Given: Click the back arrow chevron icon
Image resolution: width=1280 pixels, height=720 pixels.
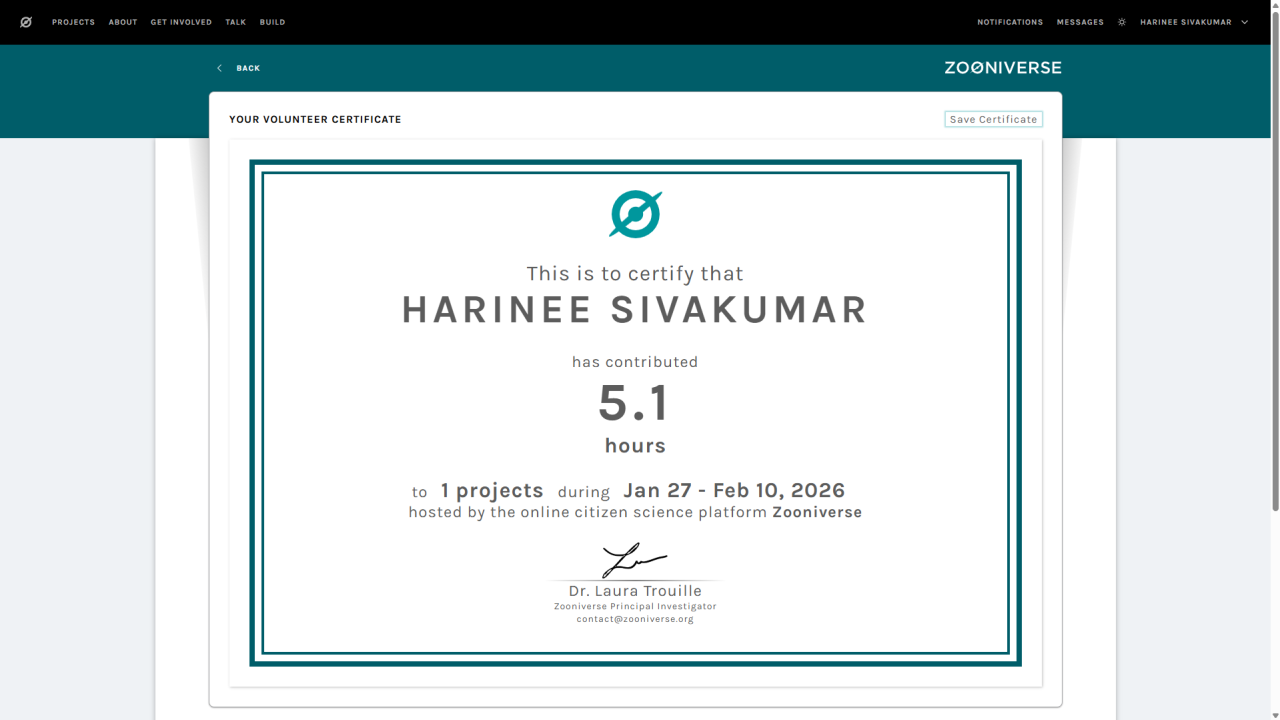Looking at the screenshot, I should tap(220, 68).
